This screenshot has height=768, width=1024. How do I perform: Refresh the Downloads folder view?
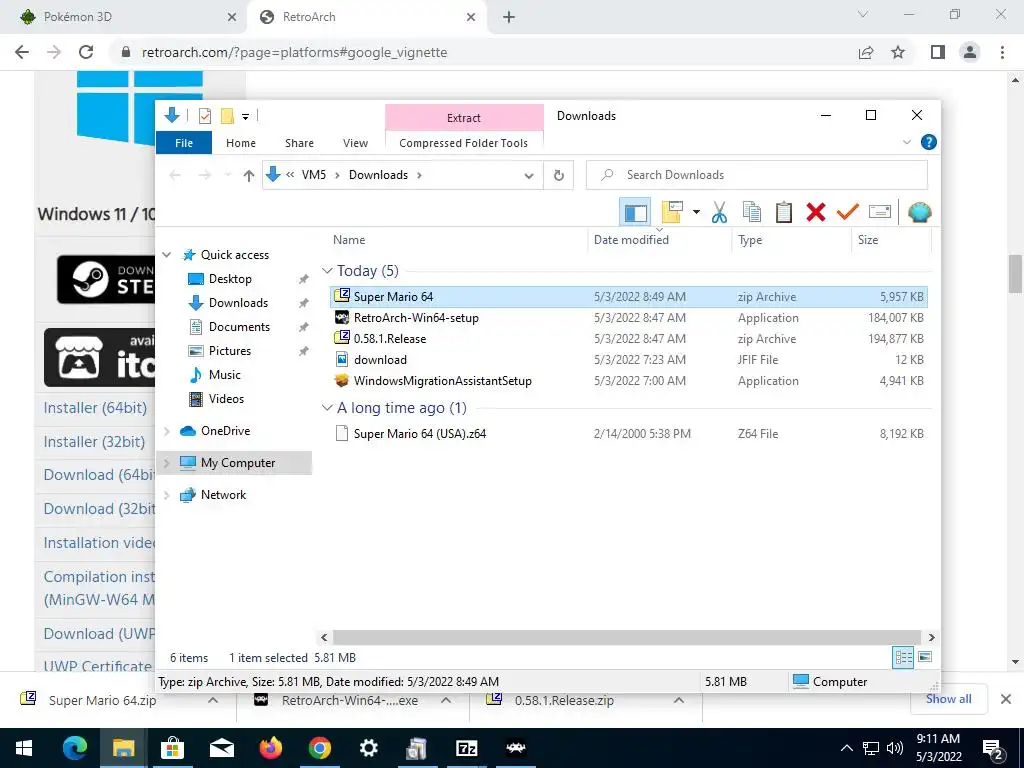(x=558, y=175)
